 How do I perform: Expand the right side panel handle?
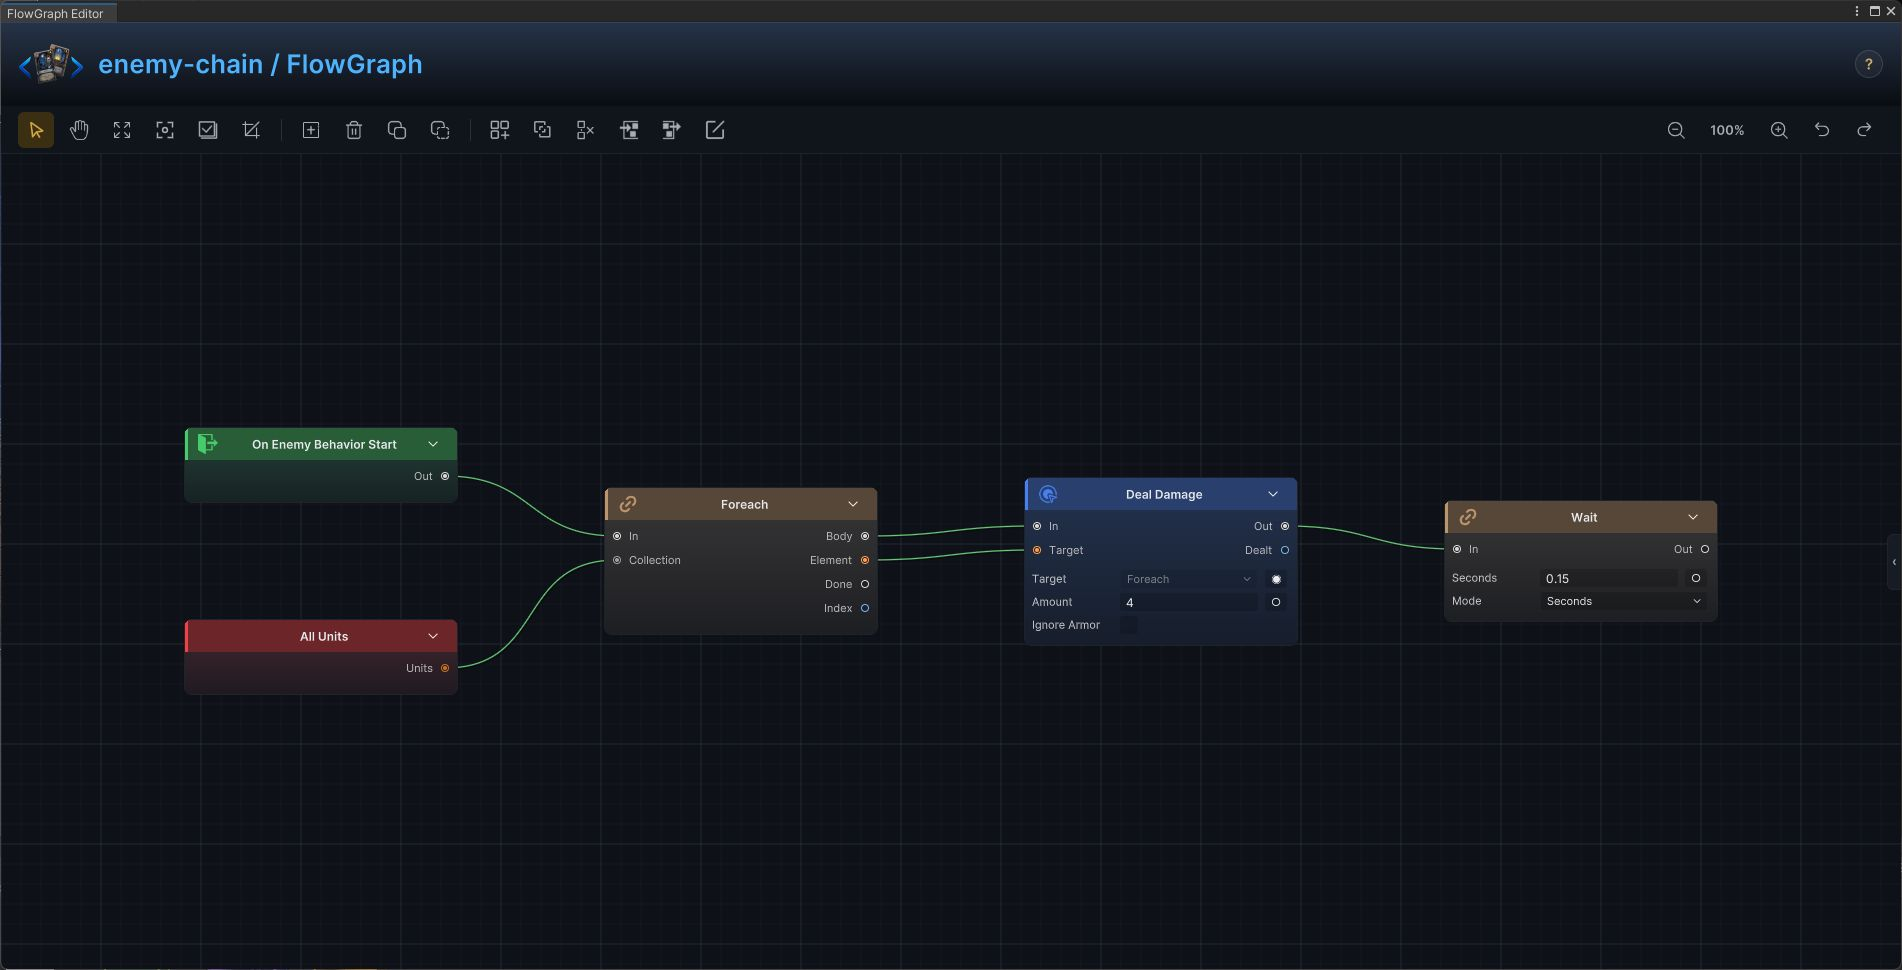[1894, 562]
